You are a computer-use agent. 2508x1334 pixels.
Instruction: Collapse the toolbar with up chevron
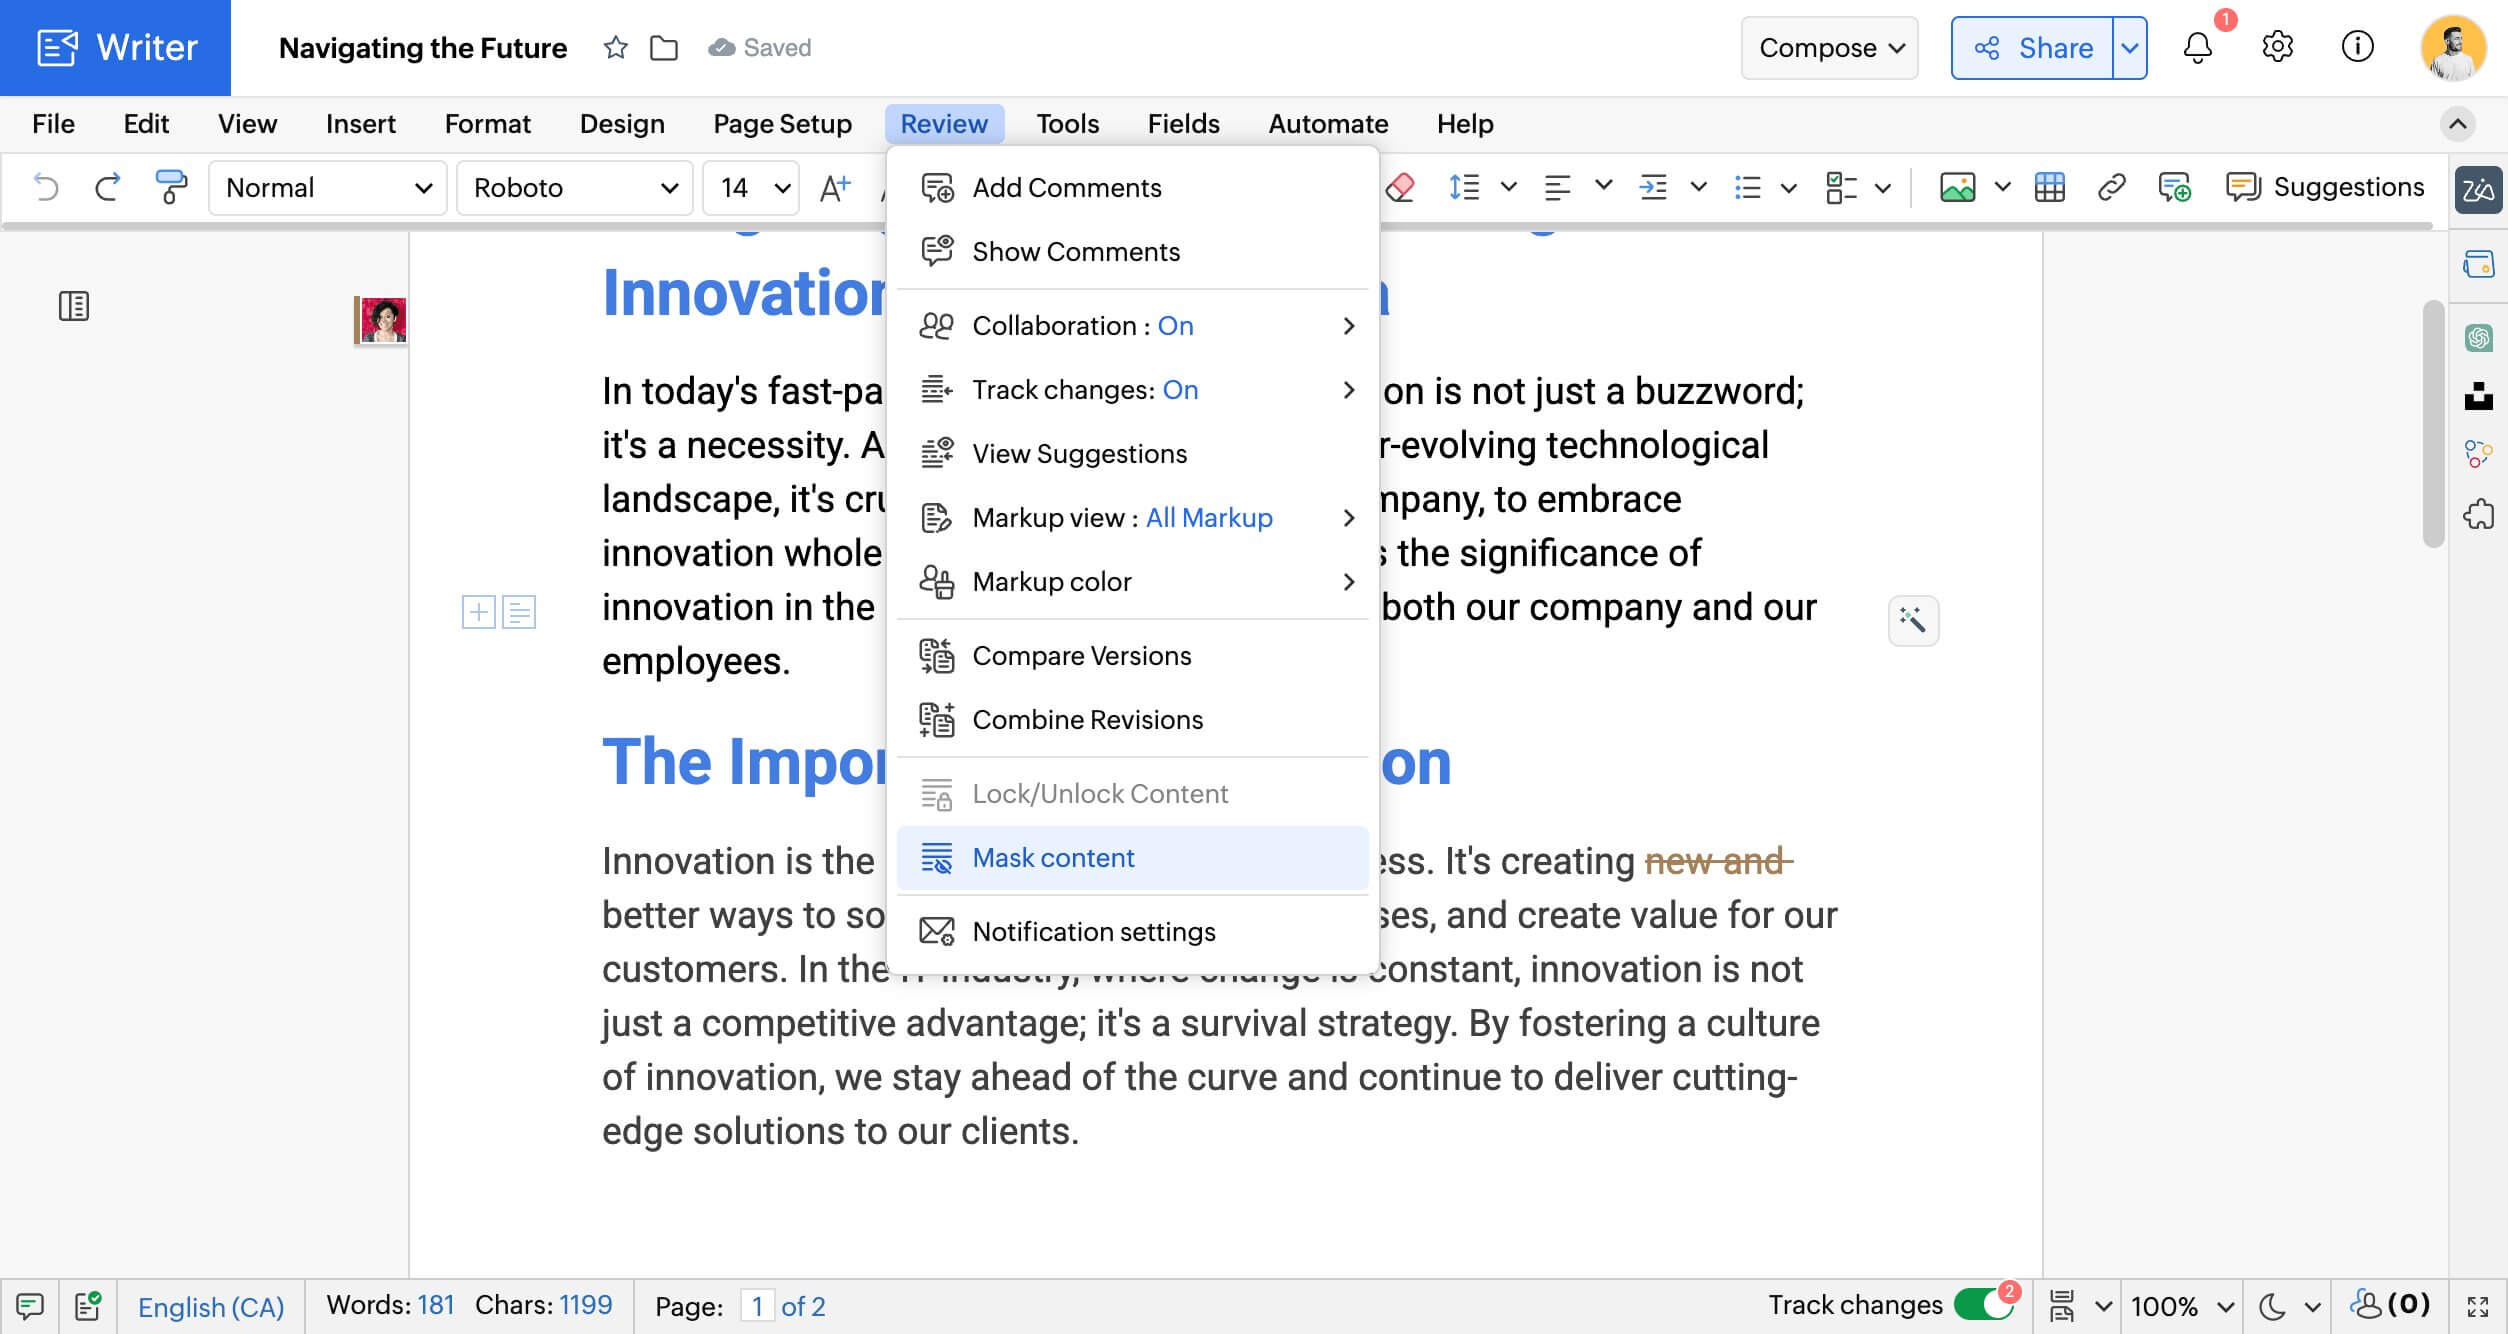pos(2457,124)
